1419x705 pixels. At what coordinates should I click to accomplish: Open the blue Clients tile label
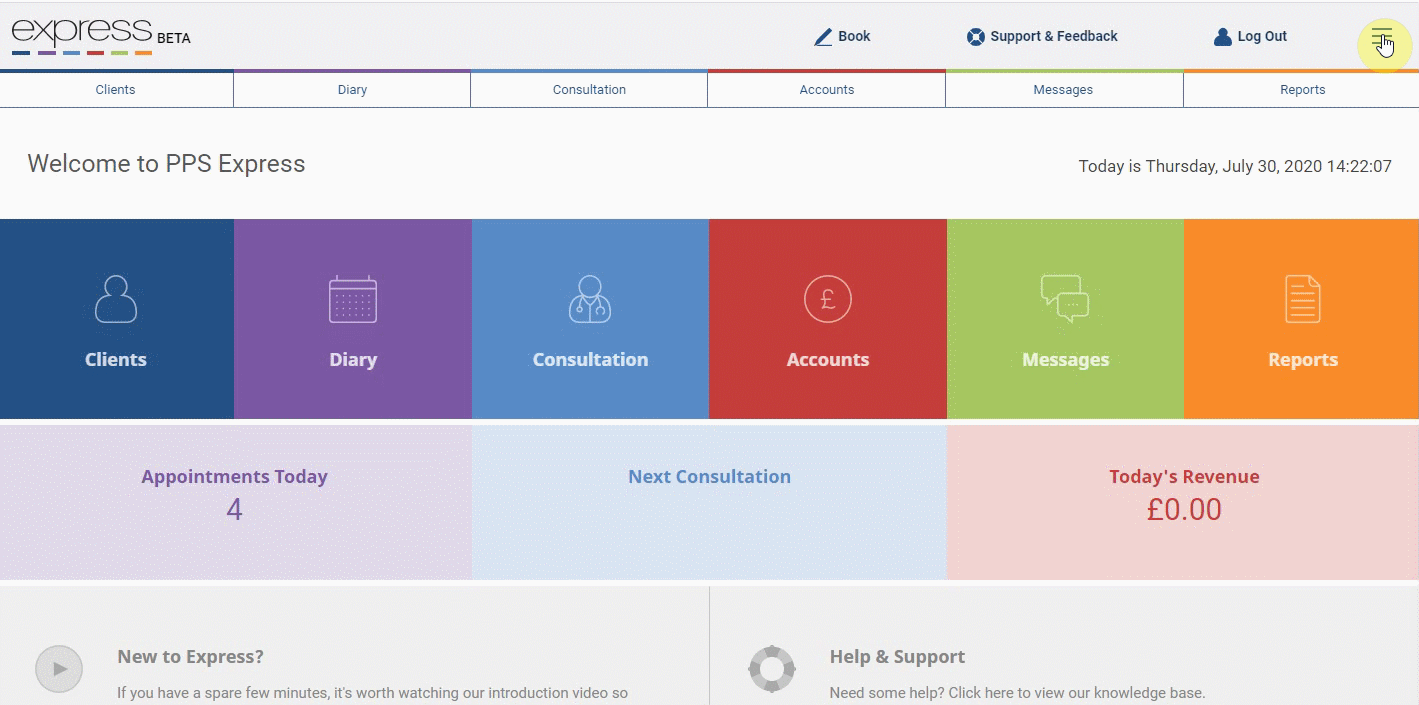click(116, 360)
